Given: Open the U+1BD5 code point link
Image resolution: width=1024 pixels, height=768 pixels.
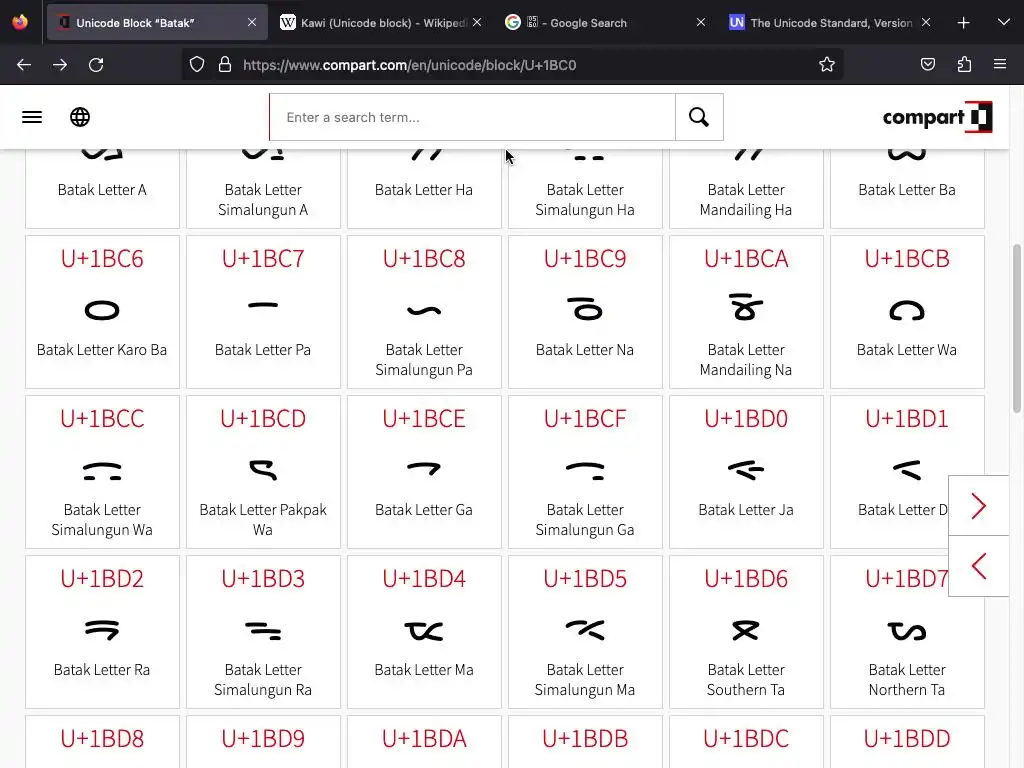Looking at the screenshot, I should point(585,579).
